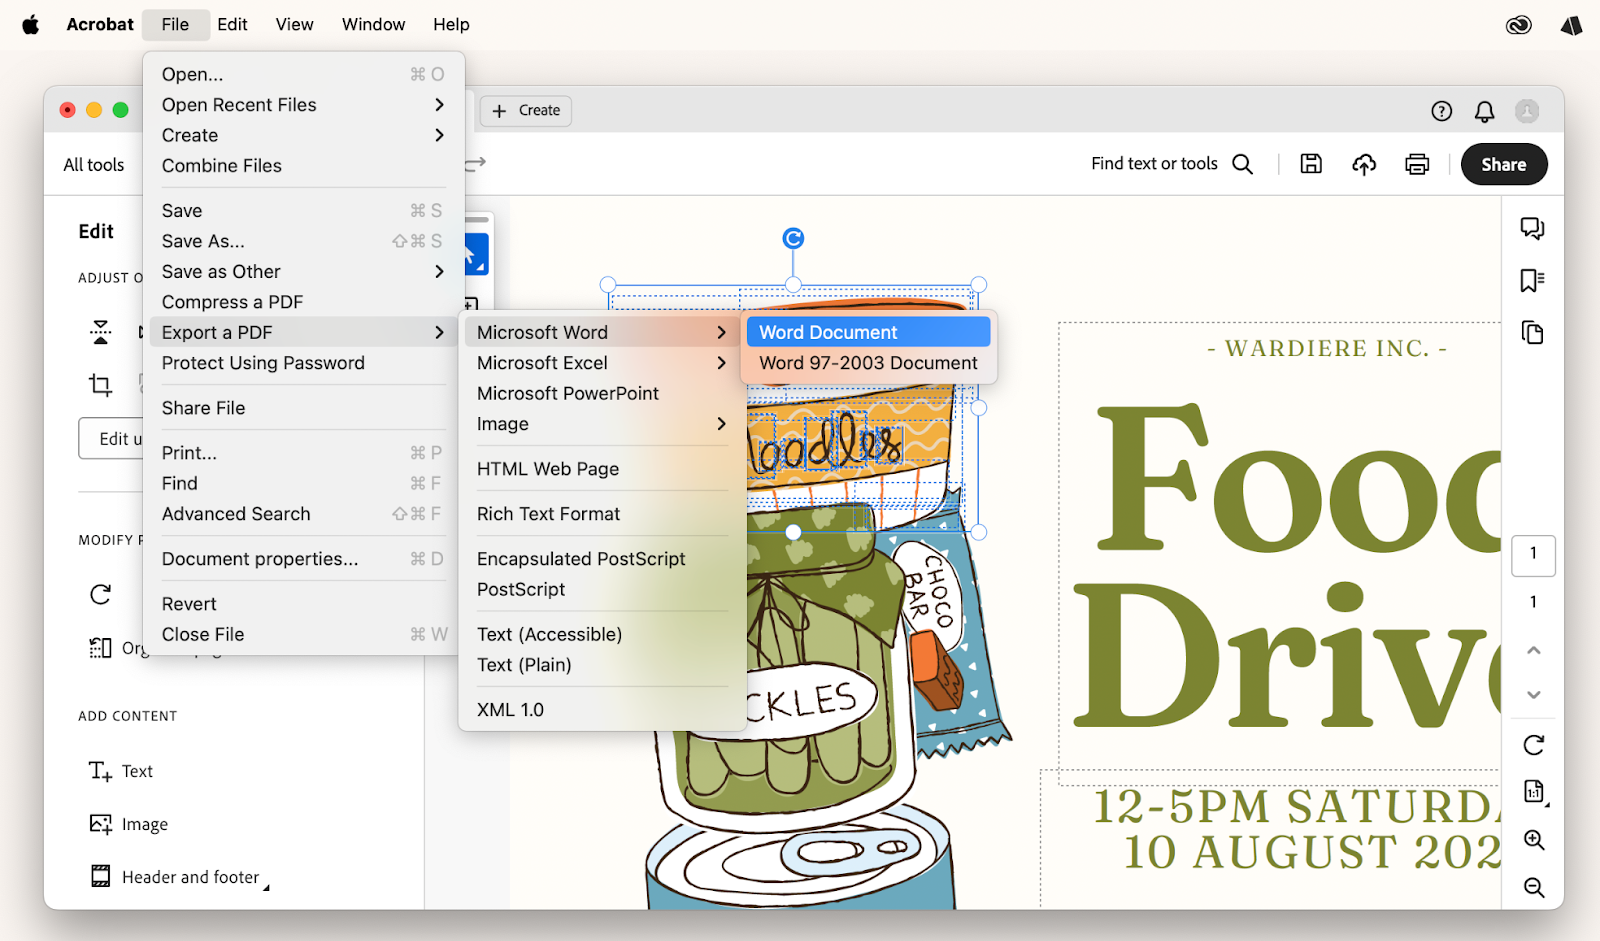The width and height of the screenshot is (1600, 941).
Task: Expand the Save as Other submenu
Action: pyautogui.click(x=220, y=271)
